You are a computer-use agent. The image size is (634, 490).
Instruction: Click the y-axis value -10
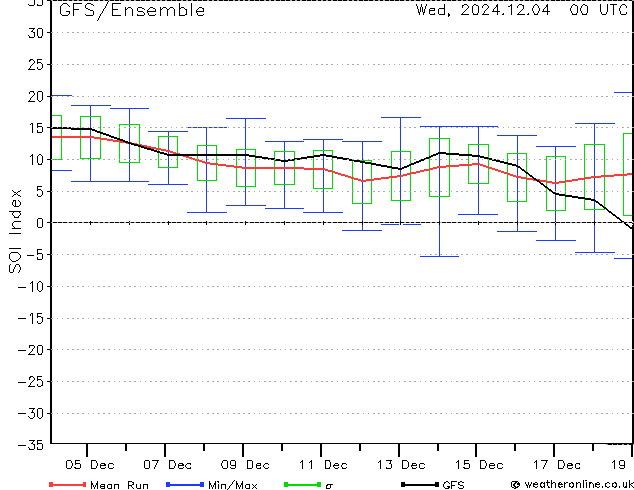click(x=31, y=286)
